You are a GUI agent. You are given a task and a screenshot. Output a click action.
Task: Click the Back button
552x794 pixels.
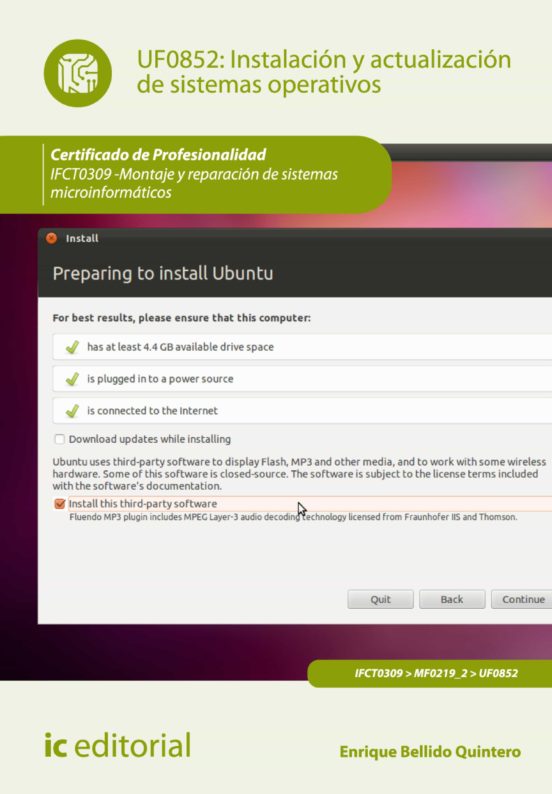[x=452, y=600]
